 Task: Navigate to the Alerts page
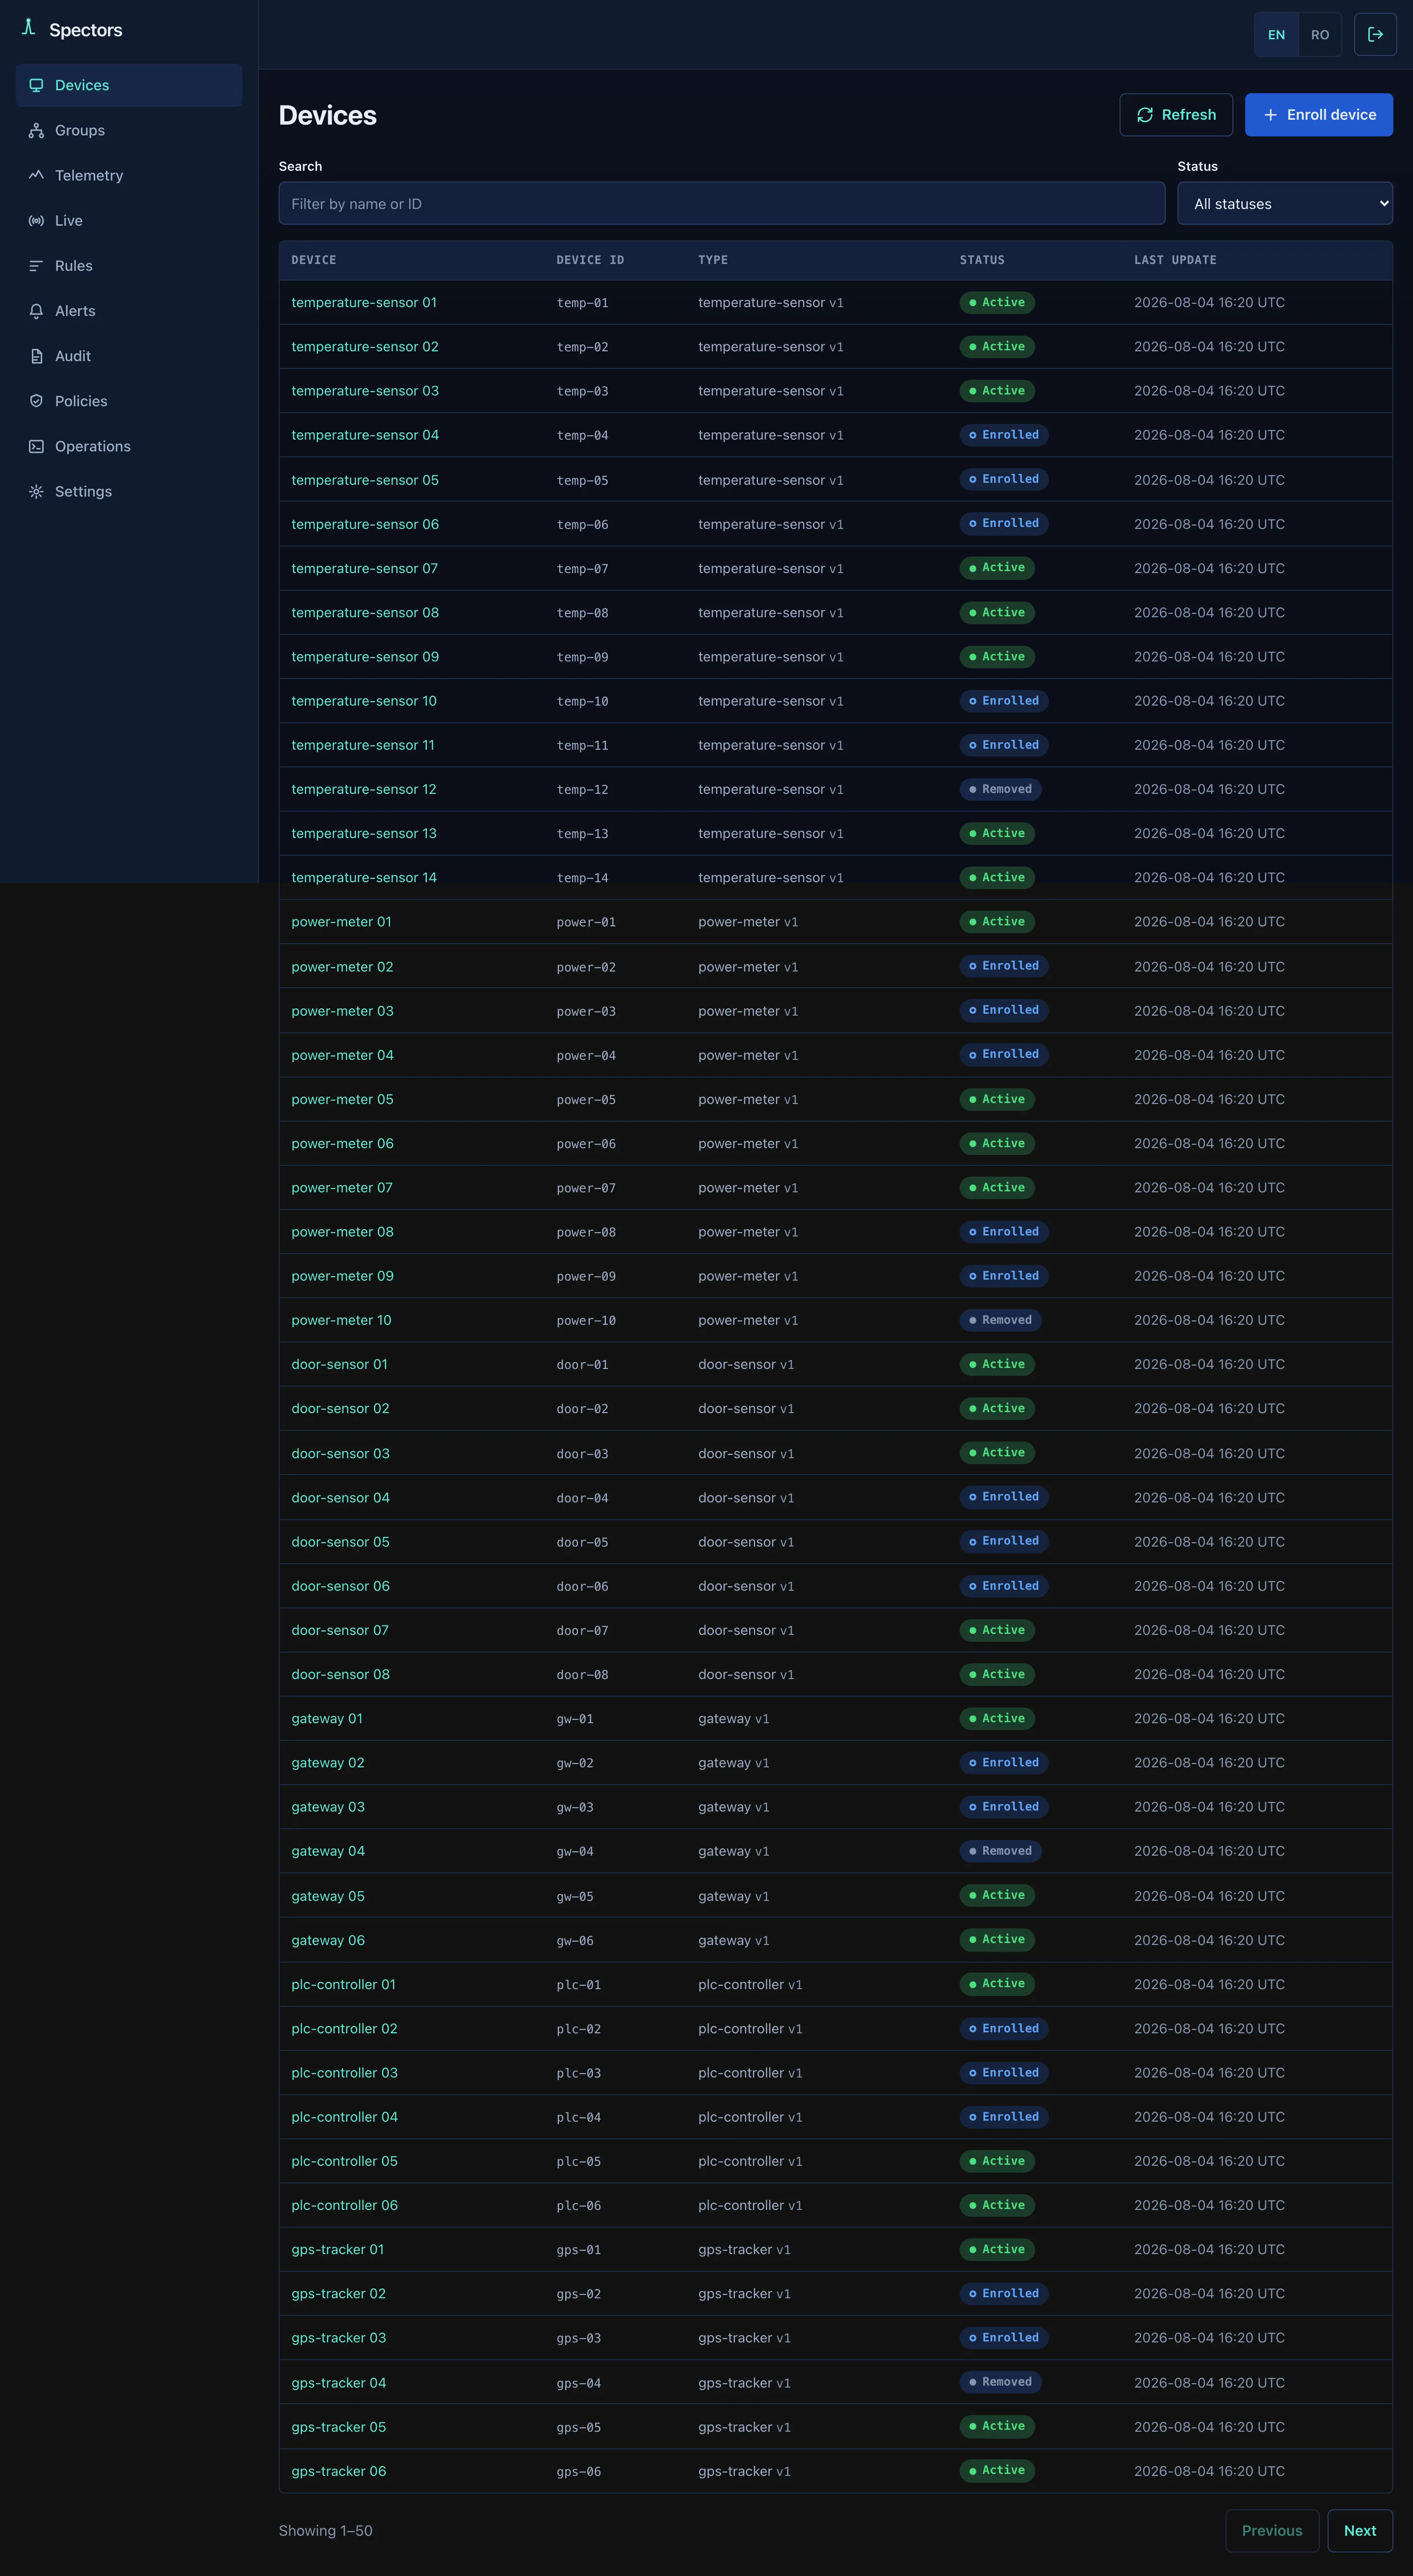tap(129, 311)
